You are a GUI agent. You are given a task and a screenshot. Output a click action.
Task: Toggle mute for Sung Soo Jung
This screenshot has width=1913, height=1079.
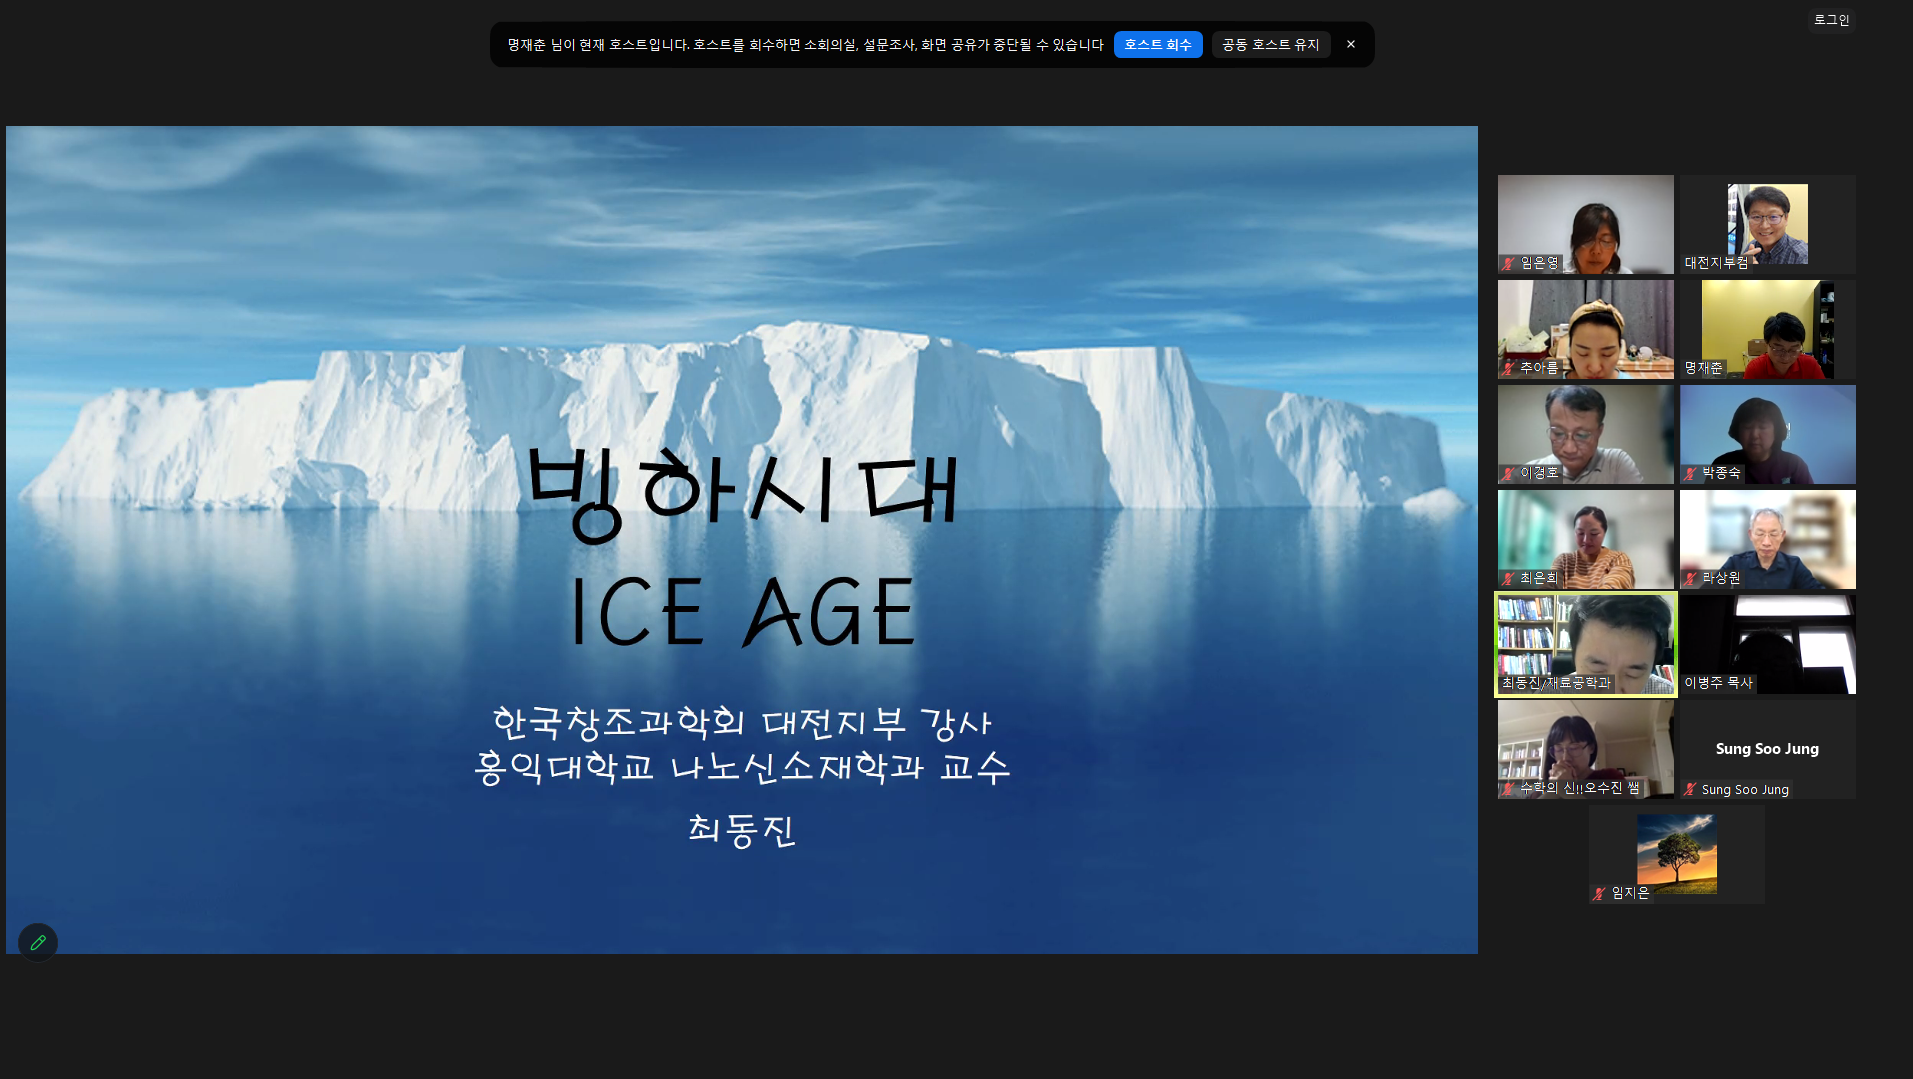click(x=1687, y=790)
